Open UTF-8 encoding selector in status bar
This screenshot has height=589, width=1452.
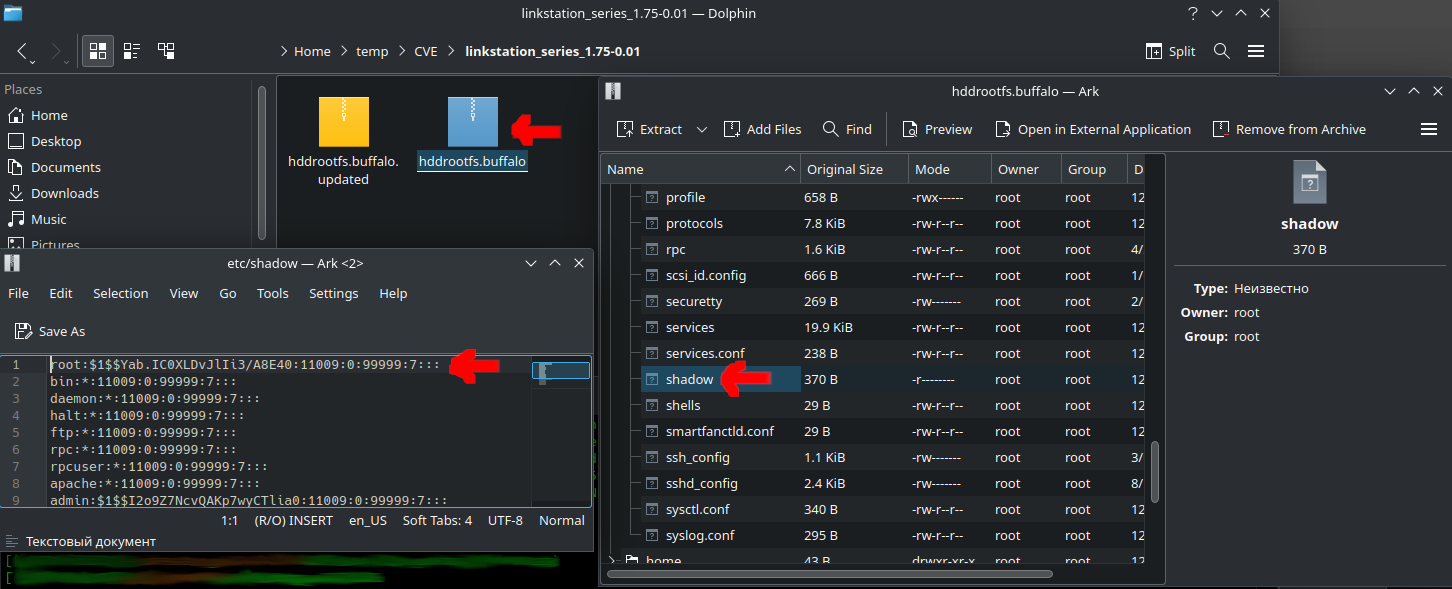[x=505, y=520]
